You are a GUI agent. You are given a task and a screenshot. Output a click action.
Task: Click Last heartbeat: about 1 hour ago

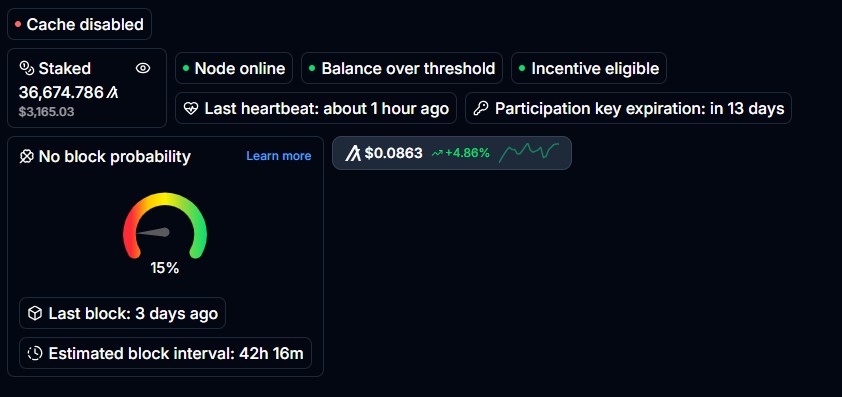[316, 109]
